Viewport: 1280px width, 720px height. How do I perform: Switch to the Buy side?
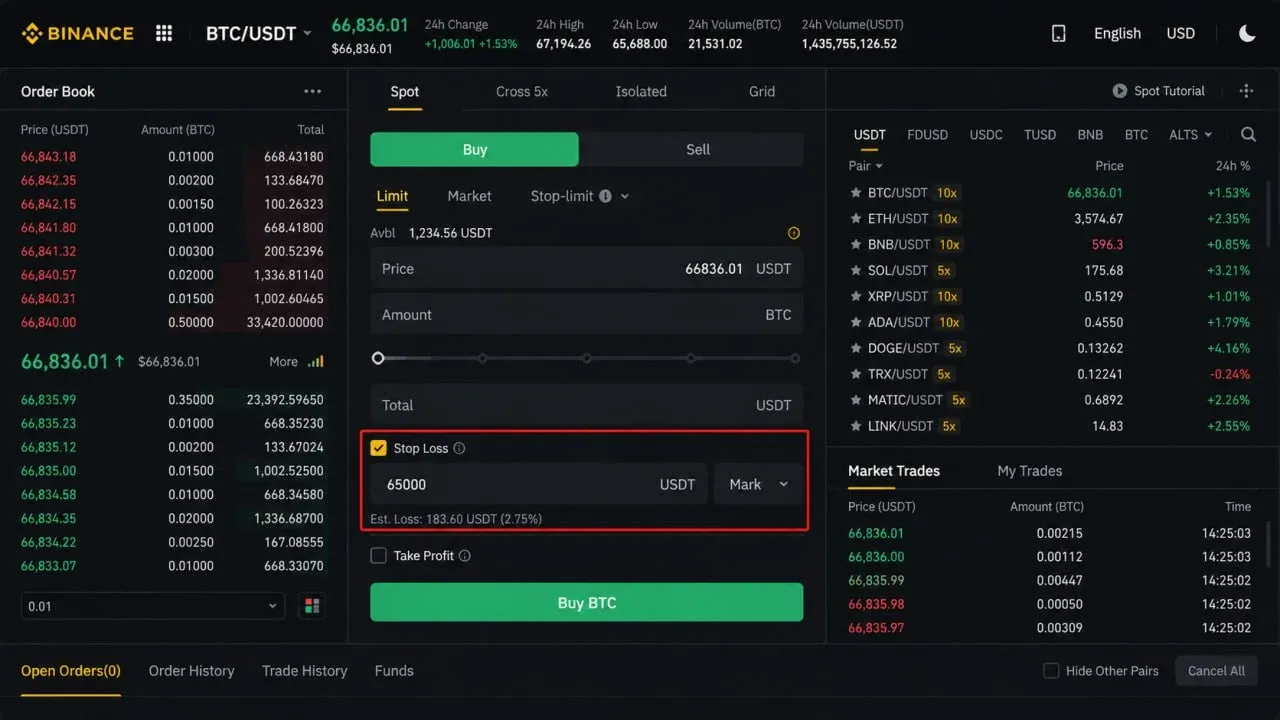point(474,149)
